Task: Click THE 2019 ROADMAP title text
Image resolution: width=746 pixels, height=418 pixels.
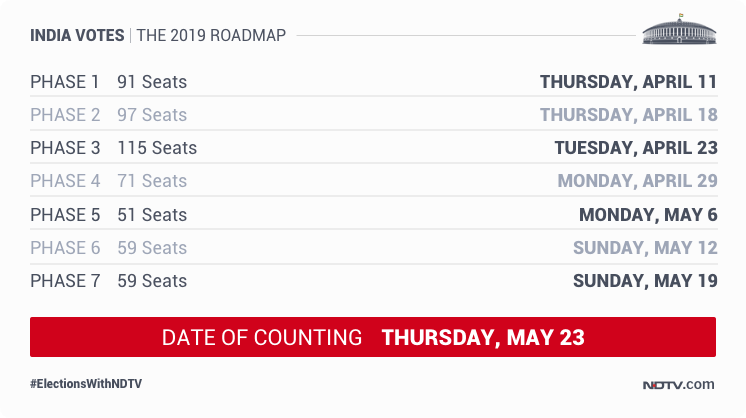Action: coord(211,36)
